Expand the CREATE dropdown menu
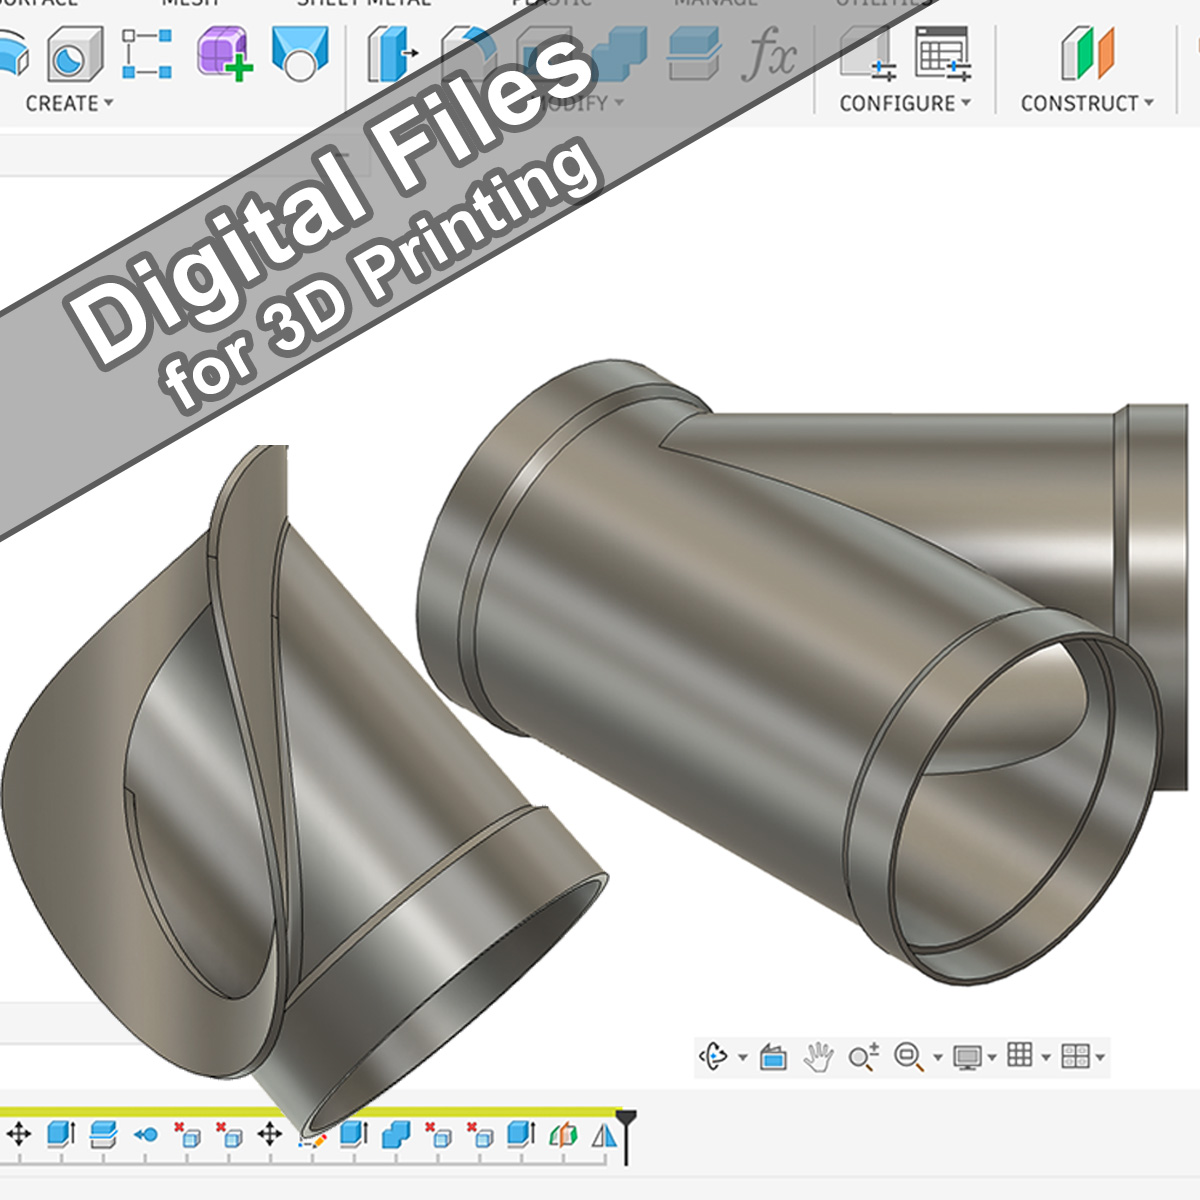 tap(69, 103)
